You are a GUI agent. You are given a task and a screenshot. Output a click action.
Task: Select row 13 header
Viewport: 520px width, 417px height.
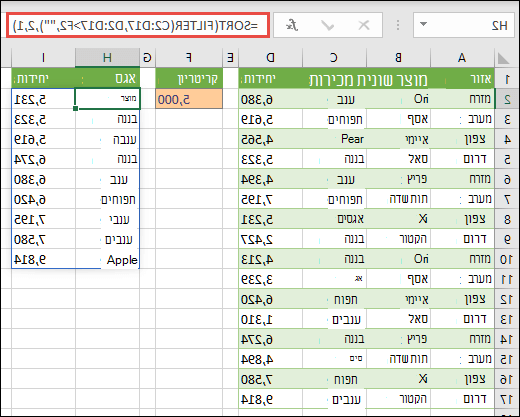[507, 319]
